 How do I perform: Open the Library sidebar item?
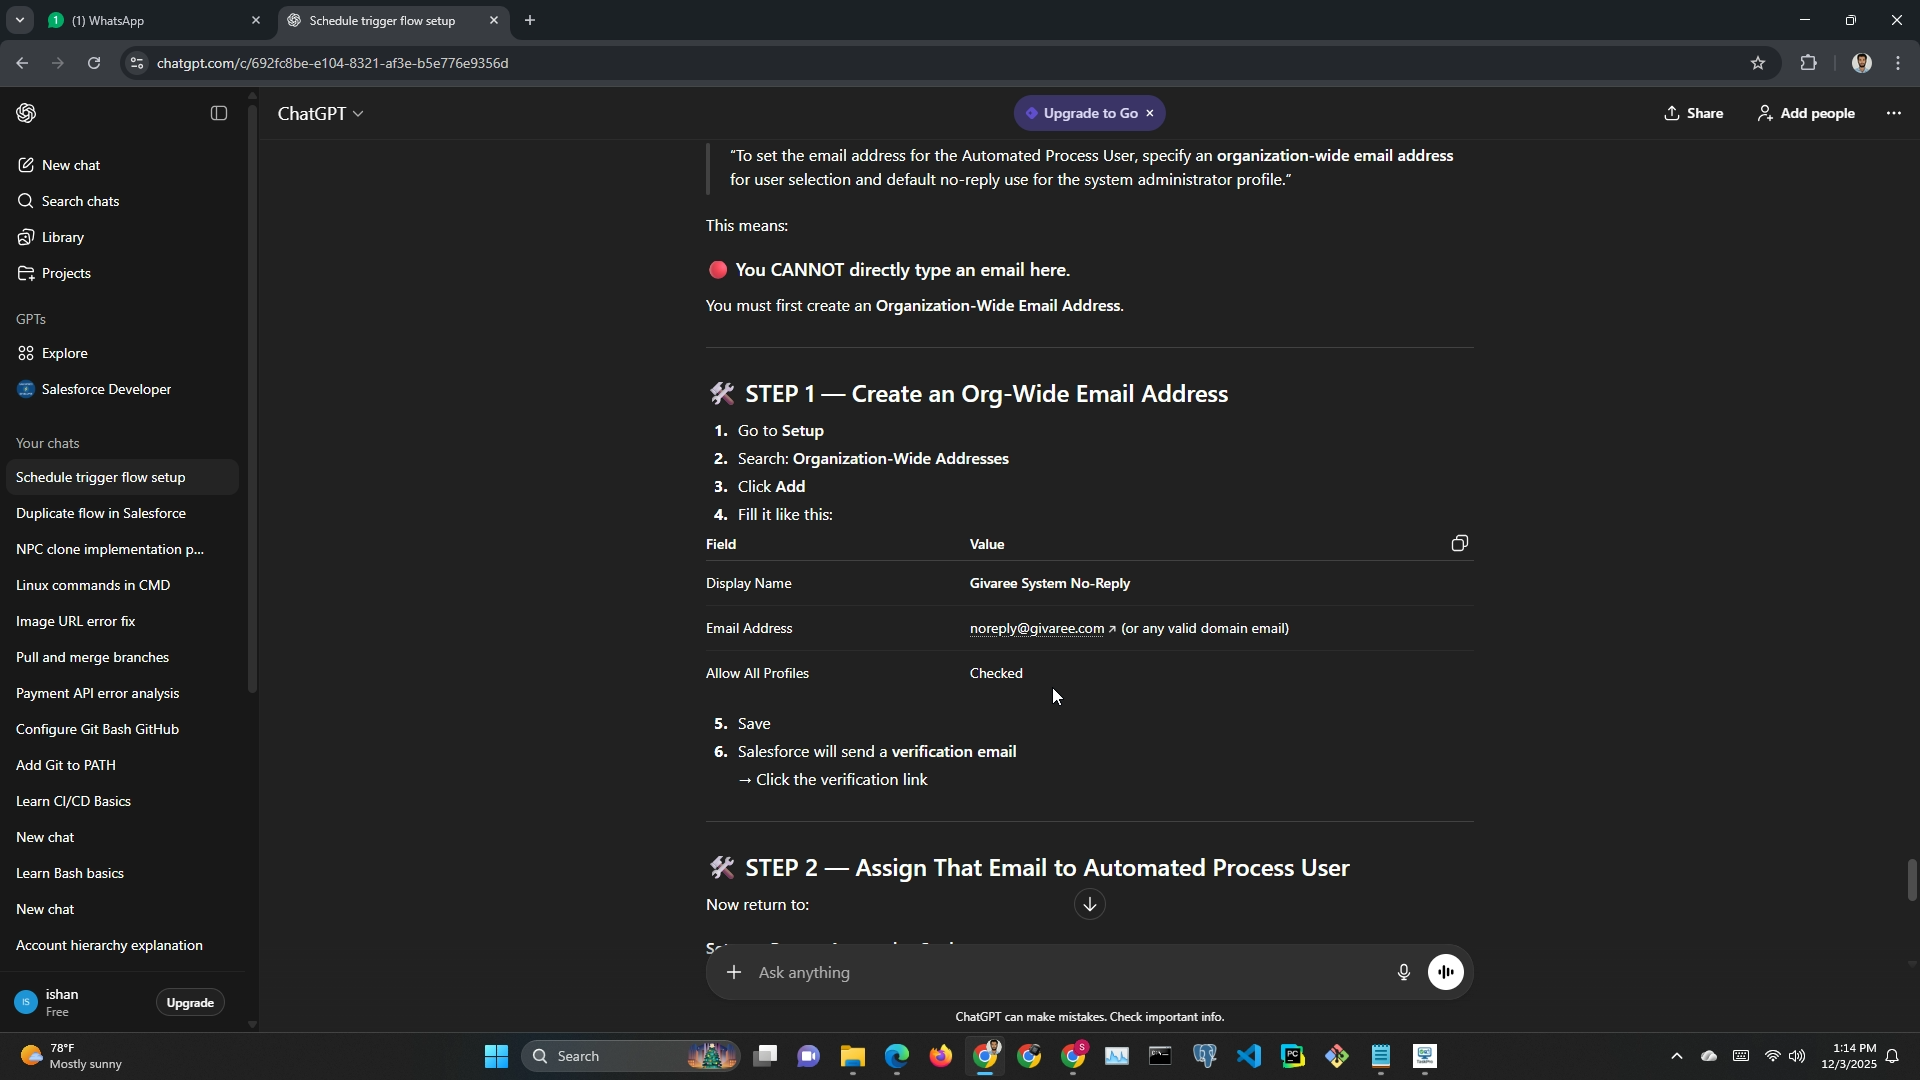63,237
